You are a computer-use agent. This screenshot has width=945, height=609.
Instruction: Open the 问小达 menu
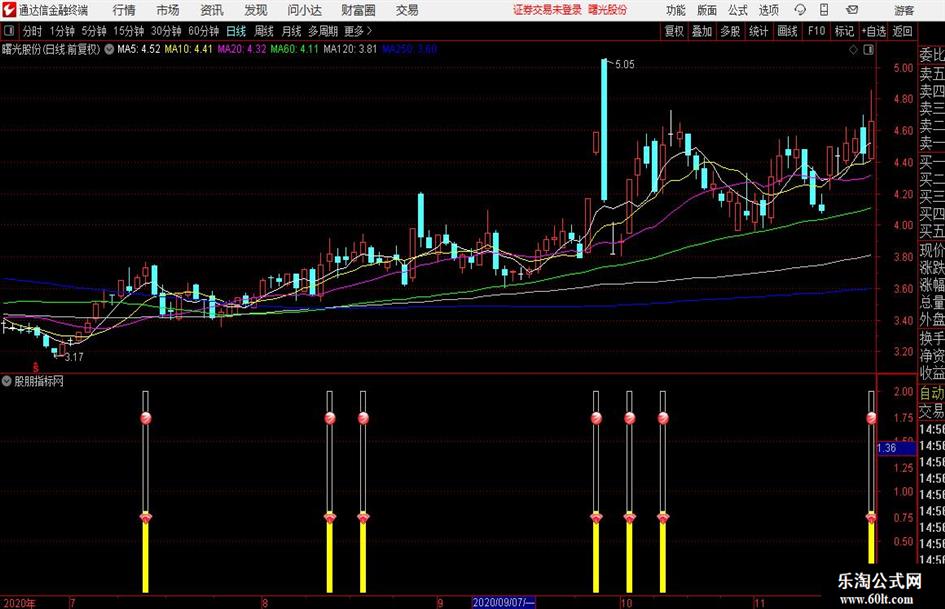[304, 10]
